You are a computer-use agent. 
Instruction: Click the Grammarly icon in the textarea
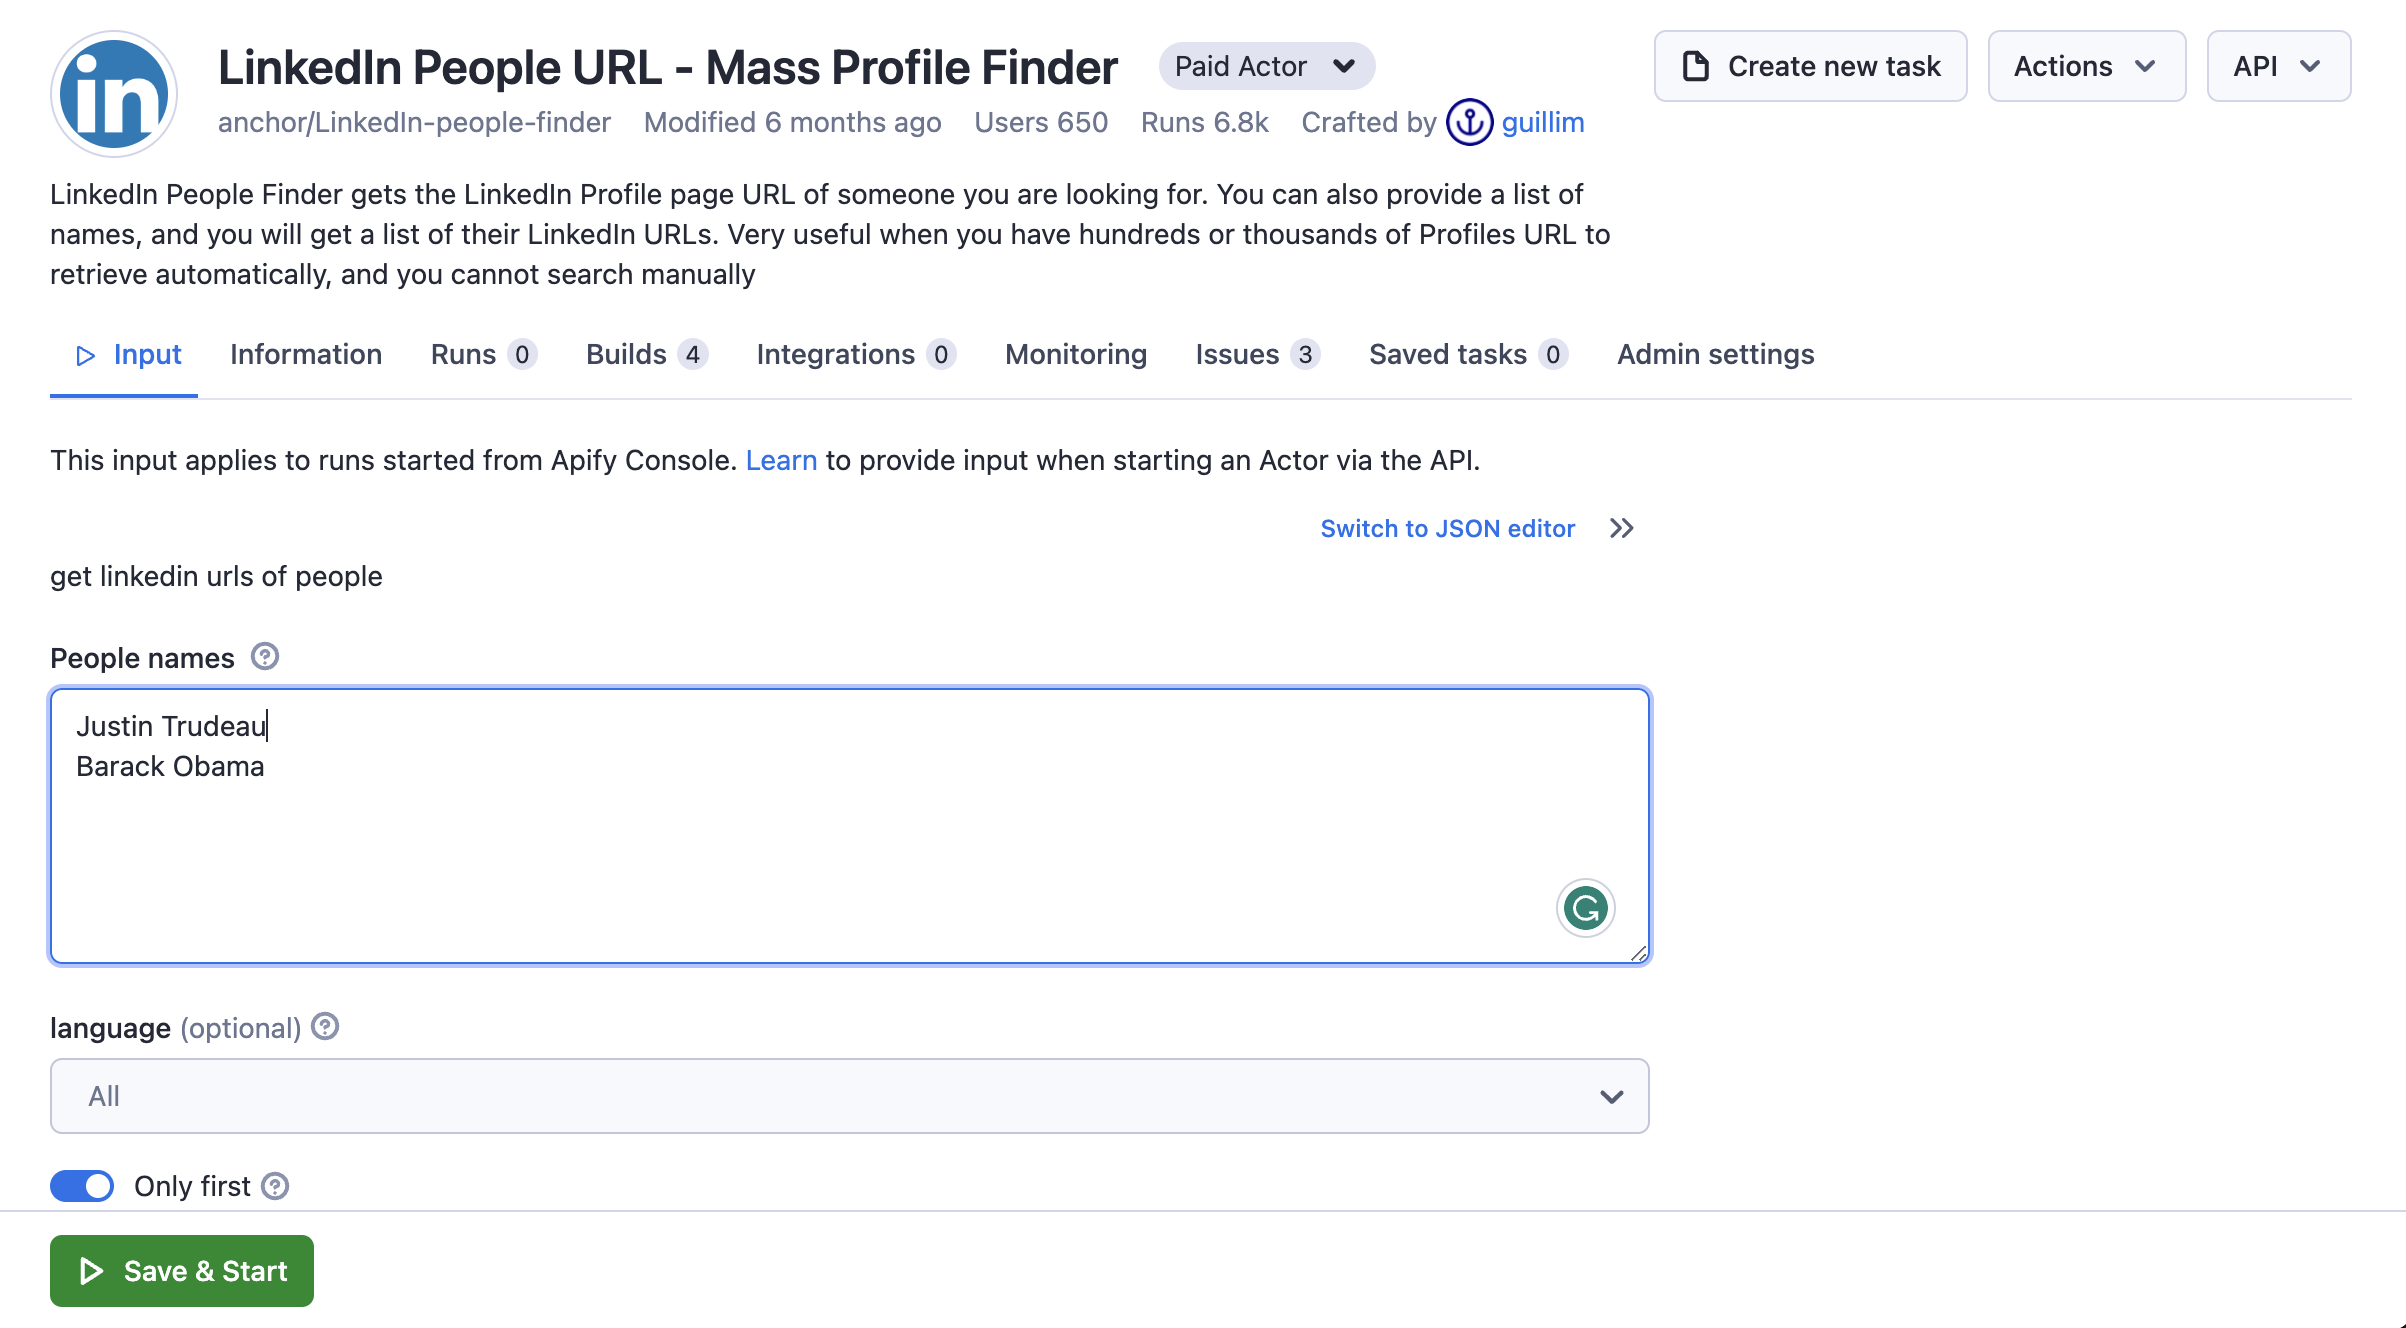1584,908
